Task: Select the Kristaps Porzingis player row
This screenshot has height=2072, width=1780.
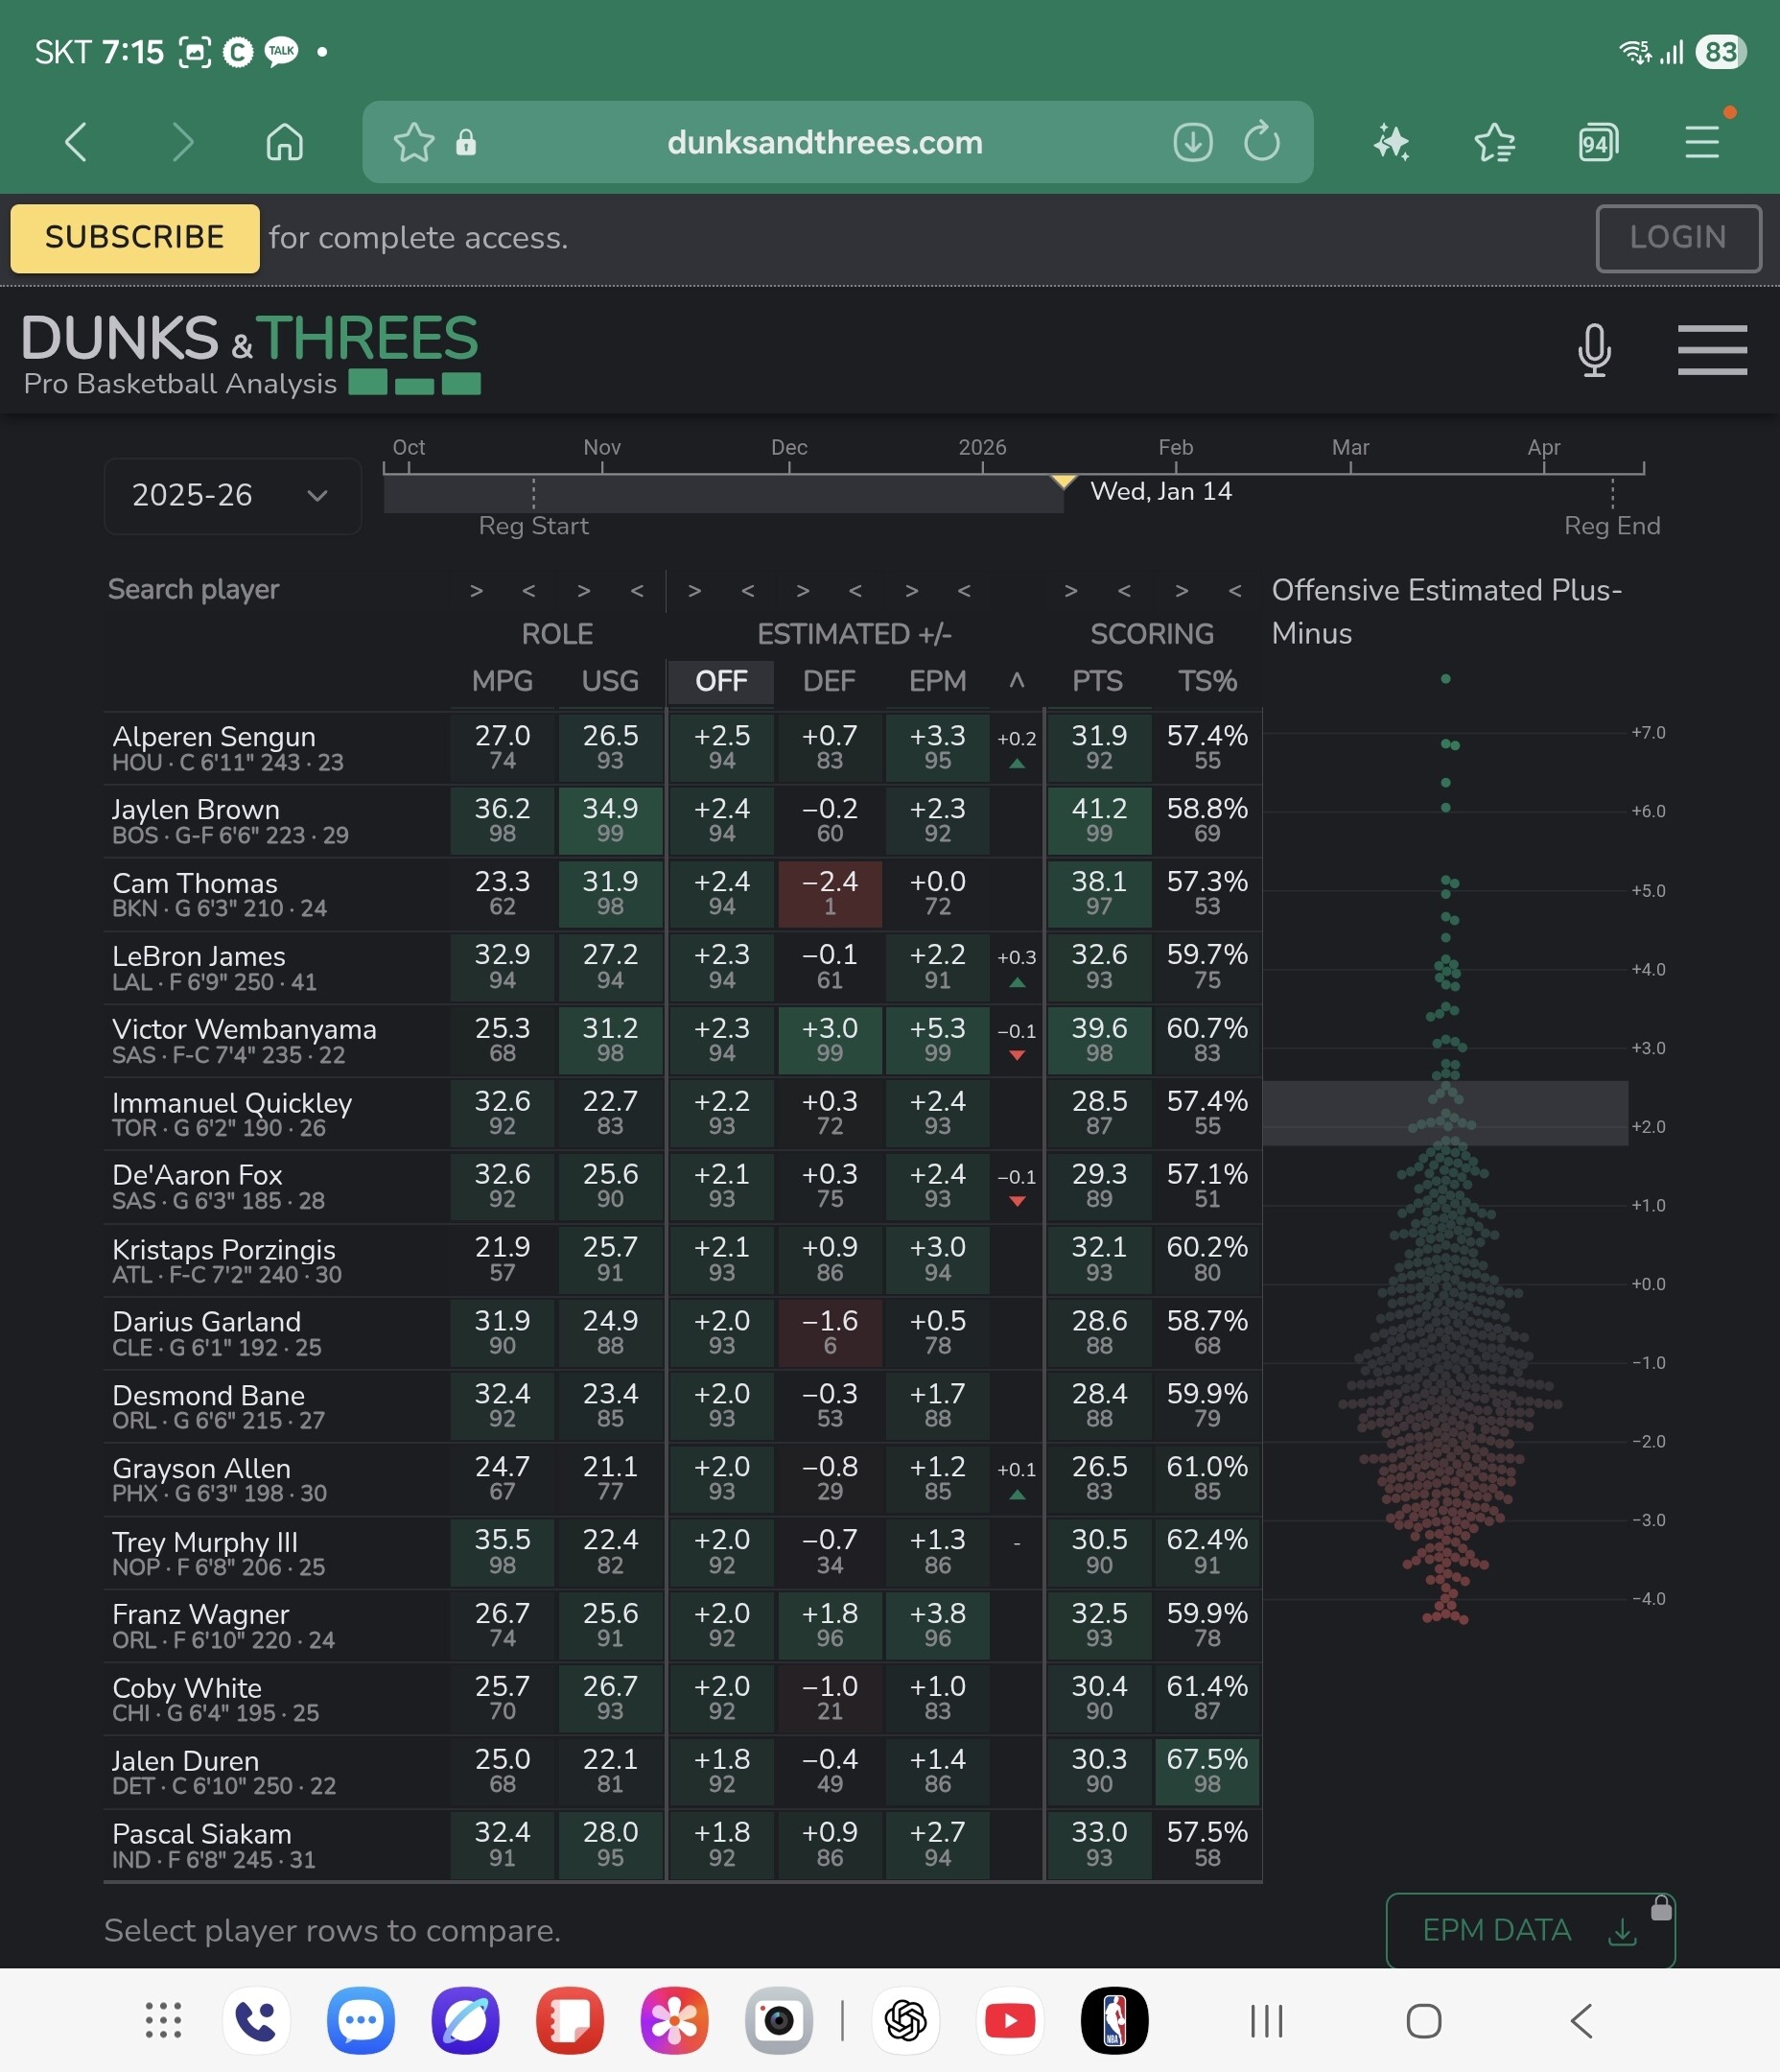Action: 683,1260
